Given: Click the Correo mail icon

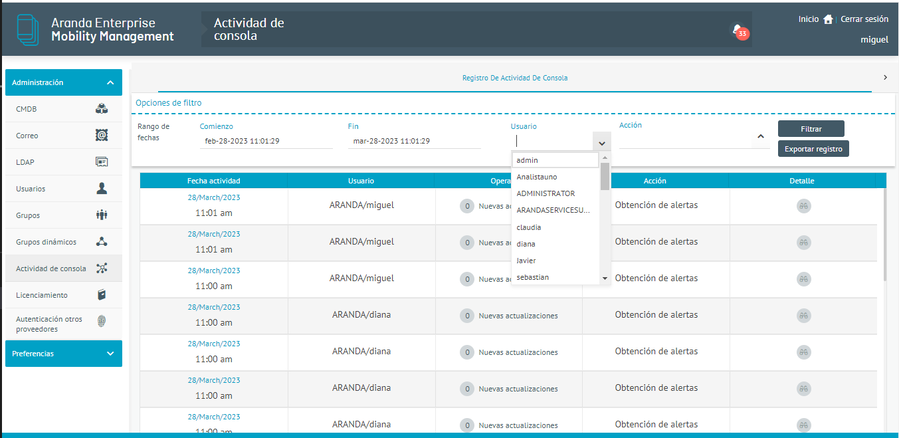Looking at the screenshot, I should [102, 135].
